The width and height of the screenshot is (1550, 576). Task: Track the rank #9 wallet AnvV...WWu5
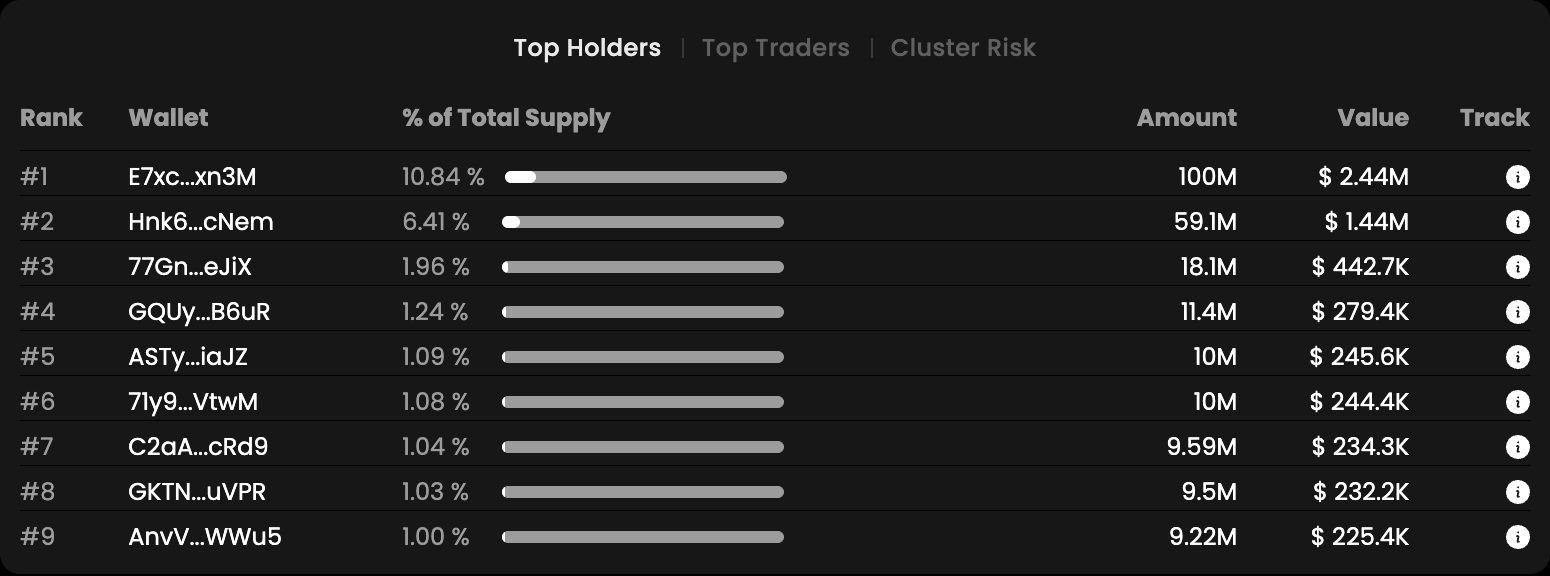[x=1517, y=537]
